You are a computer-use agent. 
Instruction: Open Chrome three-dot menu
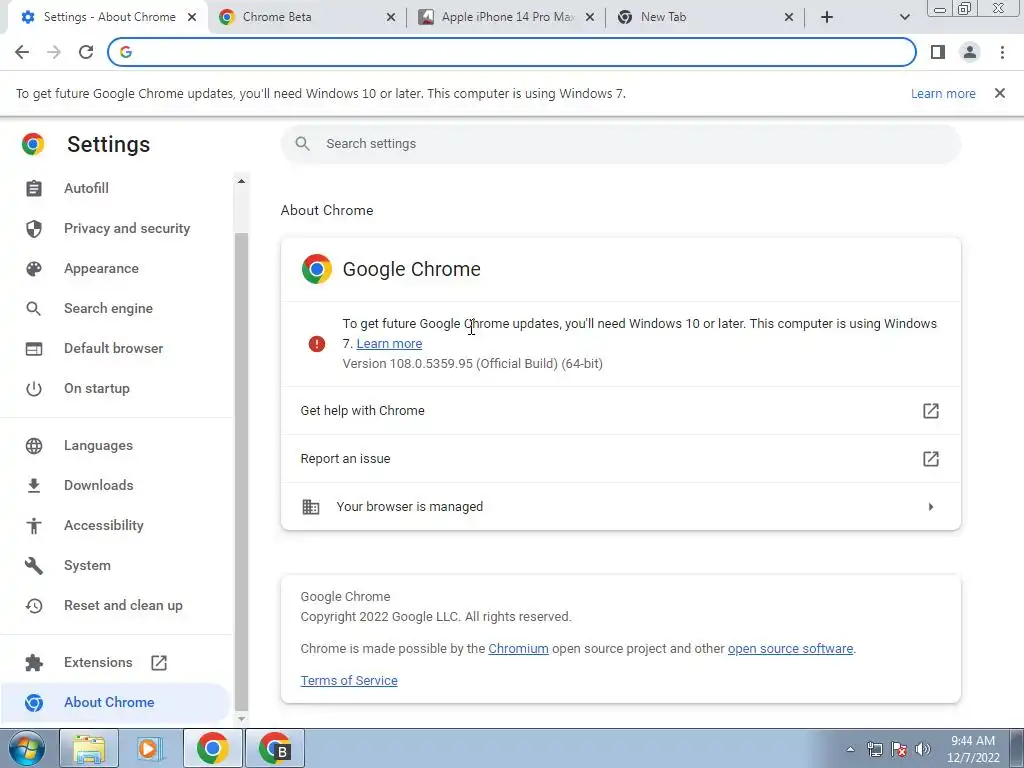pos(1002,52)
